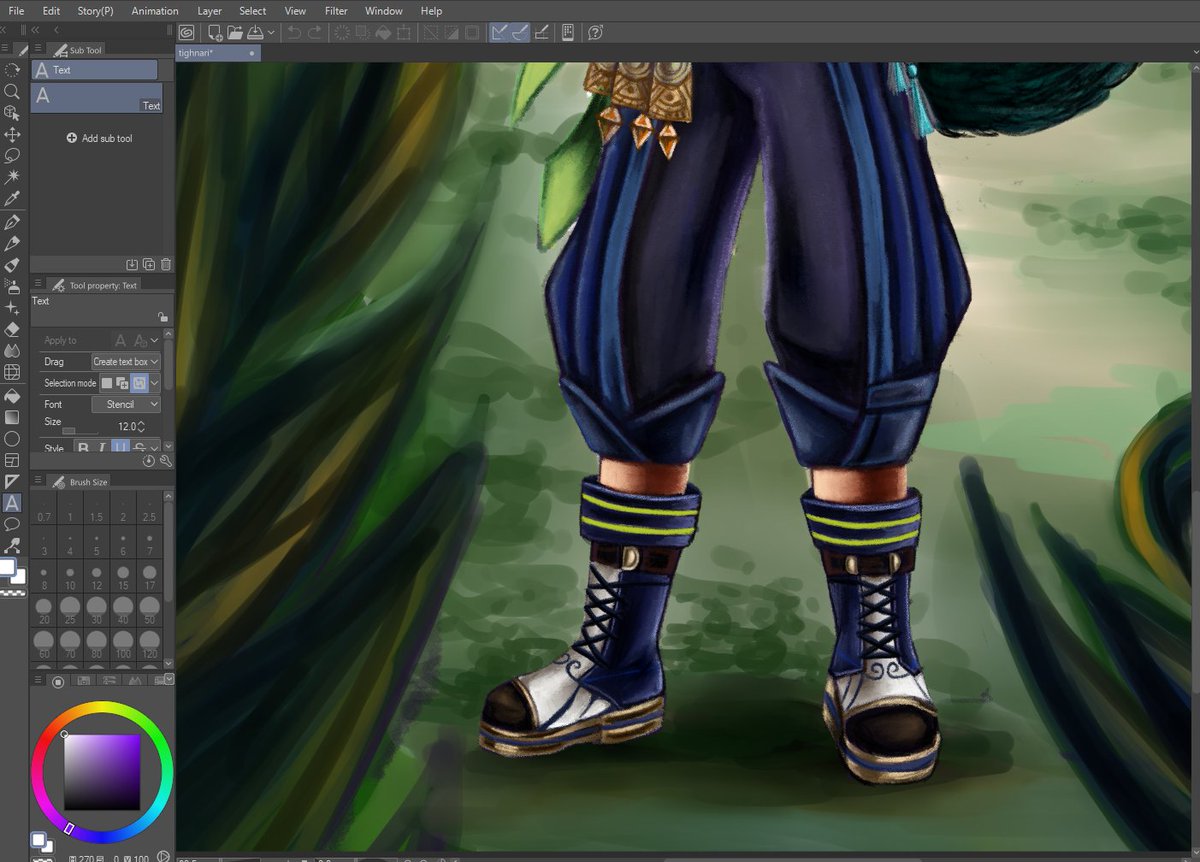Toggle Bold text style
Image resolution: width=1200 pixels, height=862 pixels.
coord(84,448)
